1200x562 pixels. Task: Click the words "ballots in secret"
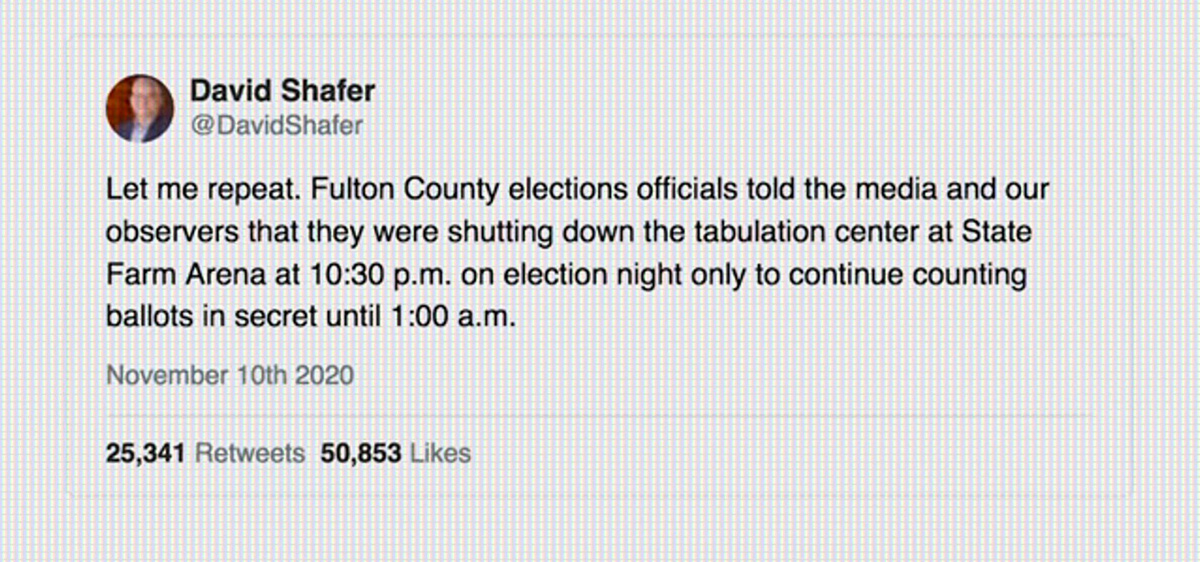point(214,317)
